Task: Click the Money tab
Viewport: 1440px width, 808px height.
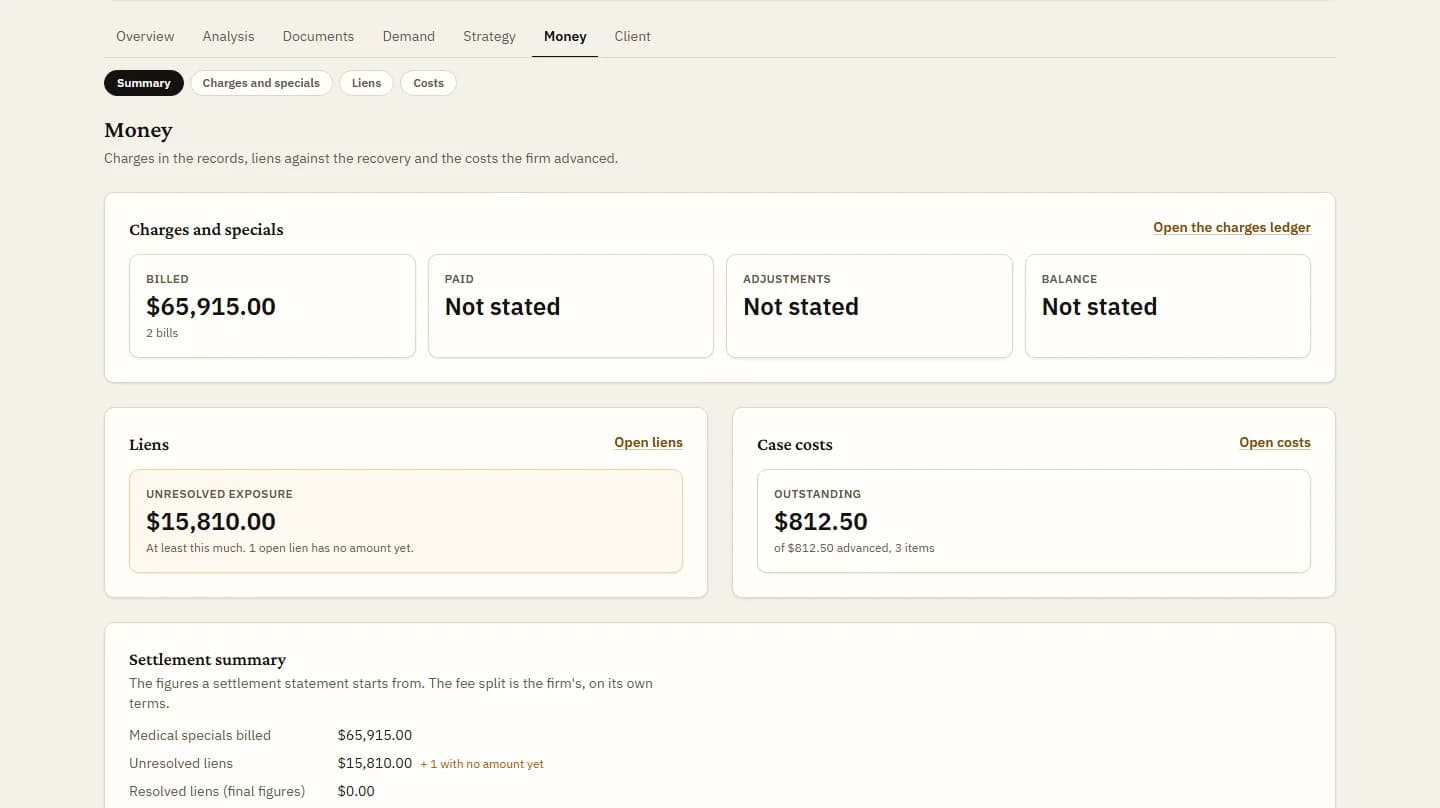Action: (x=565, y=36)
